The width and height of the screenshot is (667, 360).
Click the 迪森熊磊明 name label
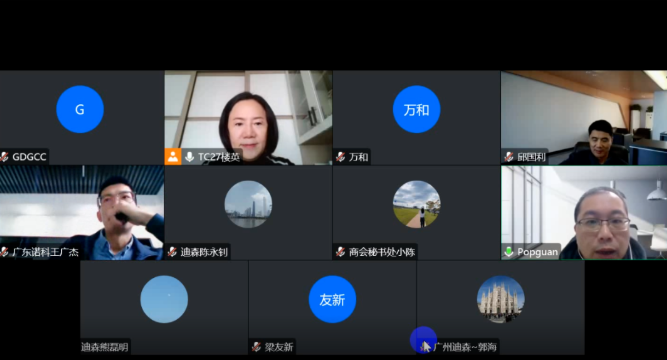(105, 347)
